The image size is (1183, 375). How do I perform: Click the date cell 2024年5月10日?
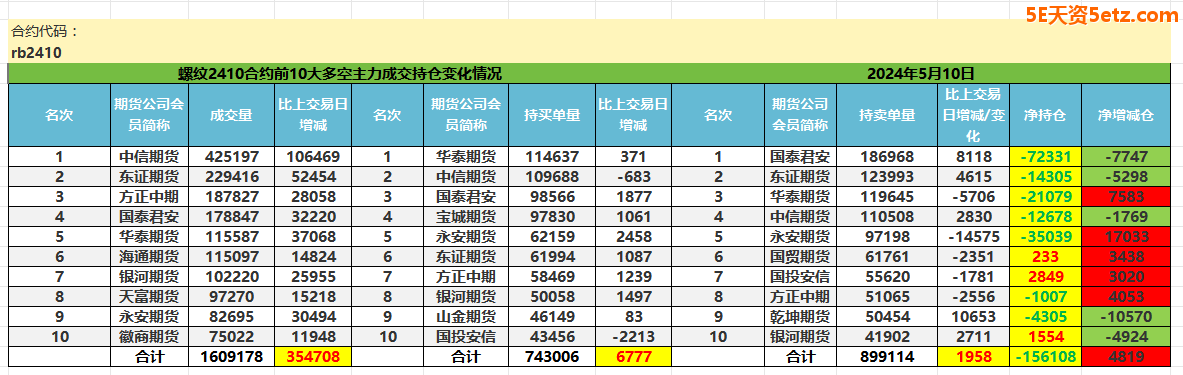pyautogui.click(x=920, y=74)
